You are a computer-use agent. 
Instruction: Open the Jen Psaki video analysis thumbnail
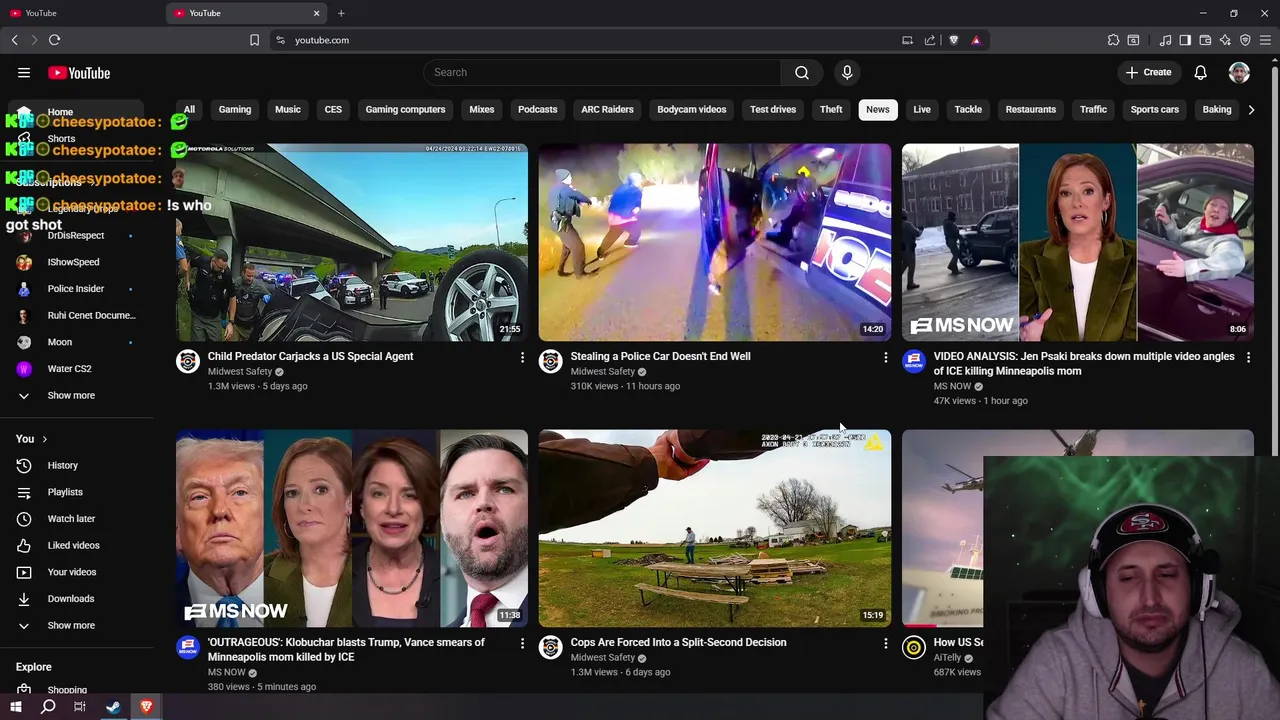click(1077, 242)
